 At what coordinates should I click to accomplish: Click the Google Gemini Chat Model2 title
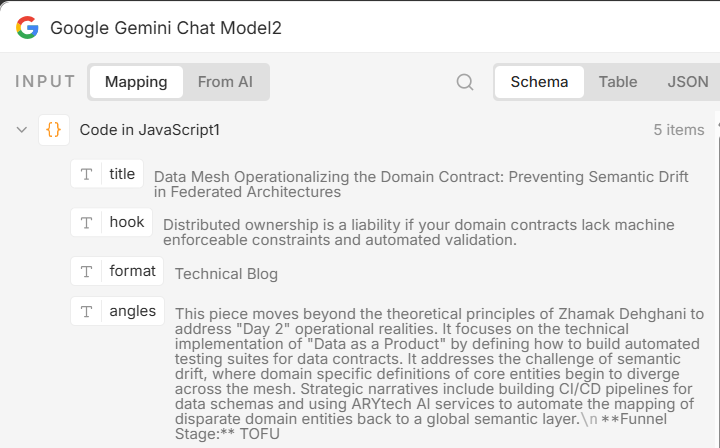pos(166,28)
